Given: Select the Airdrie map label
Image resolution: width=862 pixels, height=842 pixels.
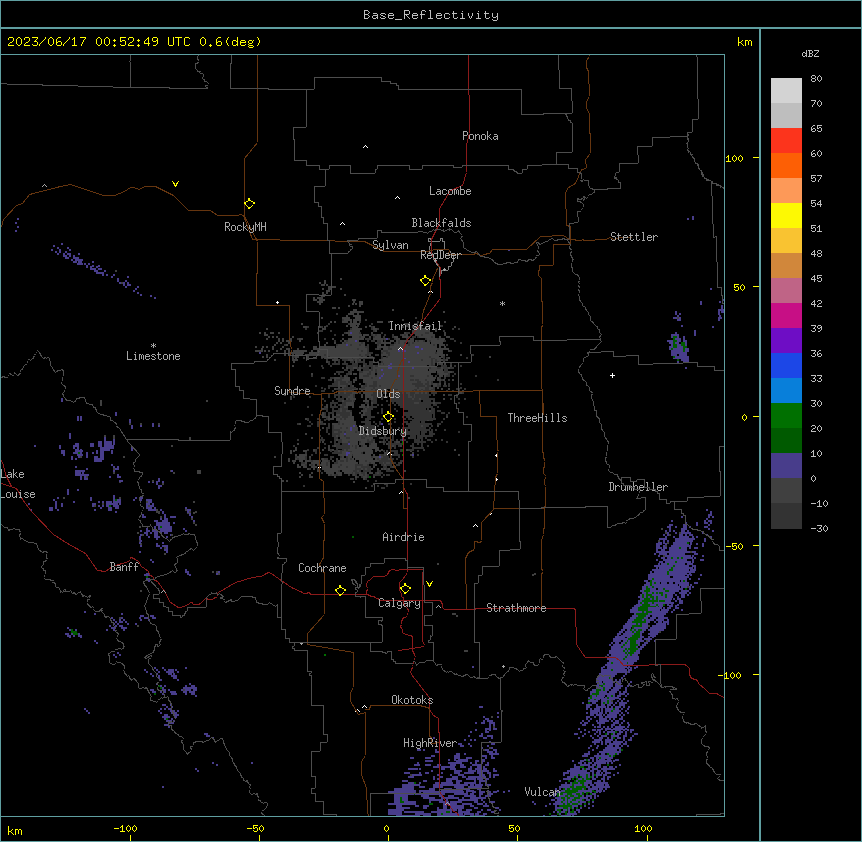Looking at the screenshot, I should pos(404,537).
